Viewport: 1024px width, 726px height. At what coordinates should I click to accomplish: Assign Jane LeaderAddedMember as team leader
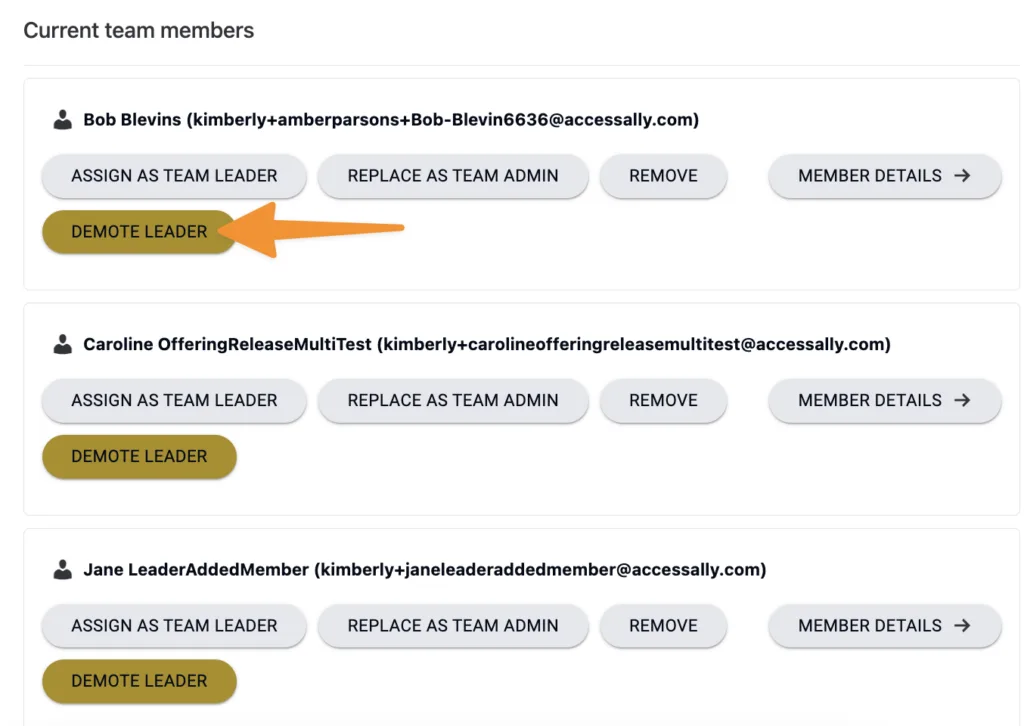[x=174, y=626]
